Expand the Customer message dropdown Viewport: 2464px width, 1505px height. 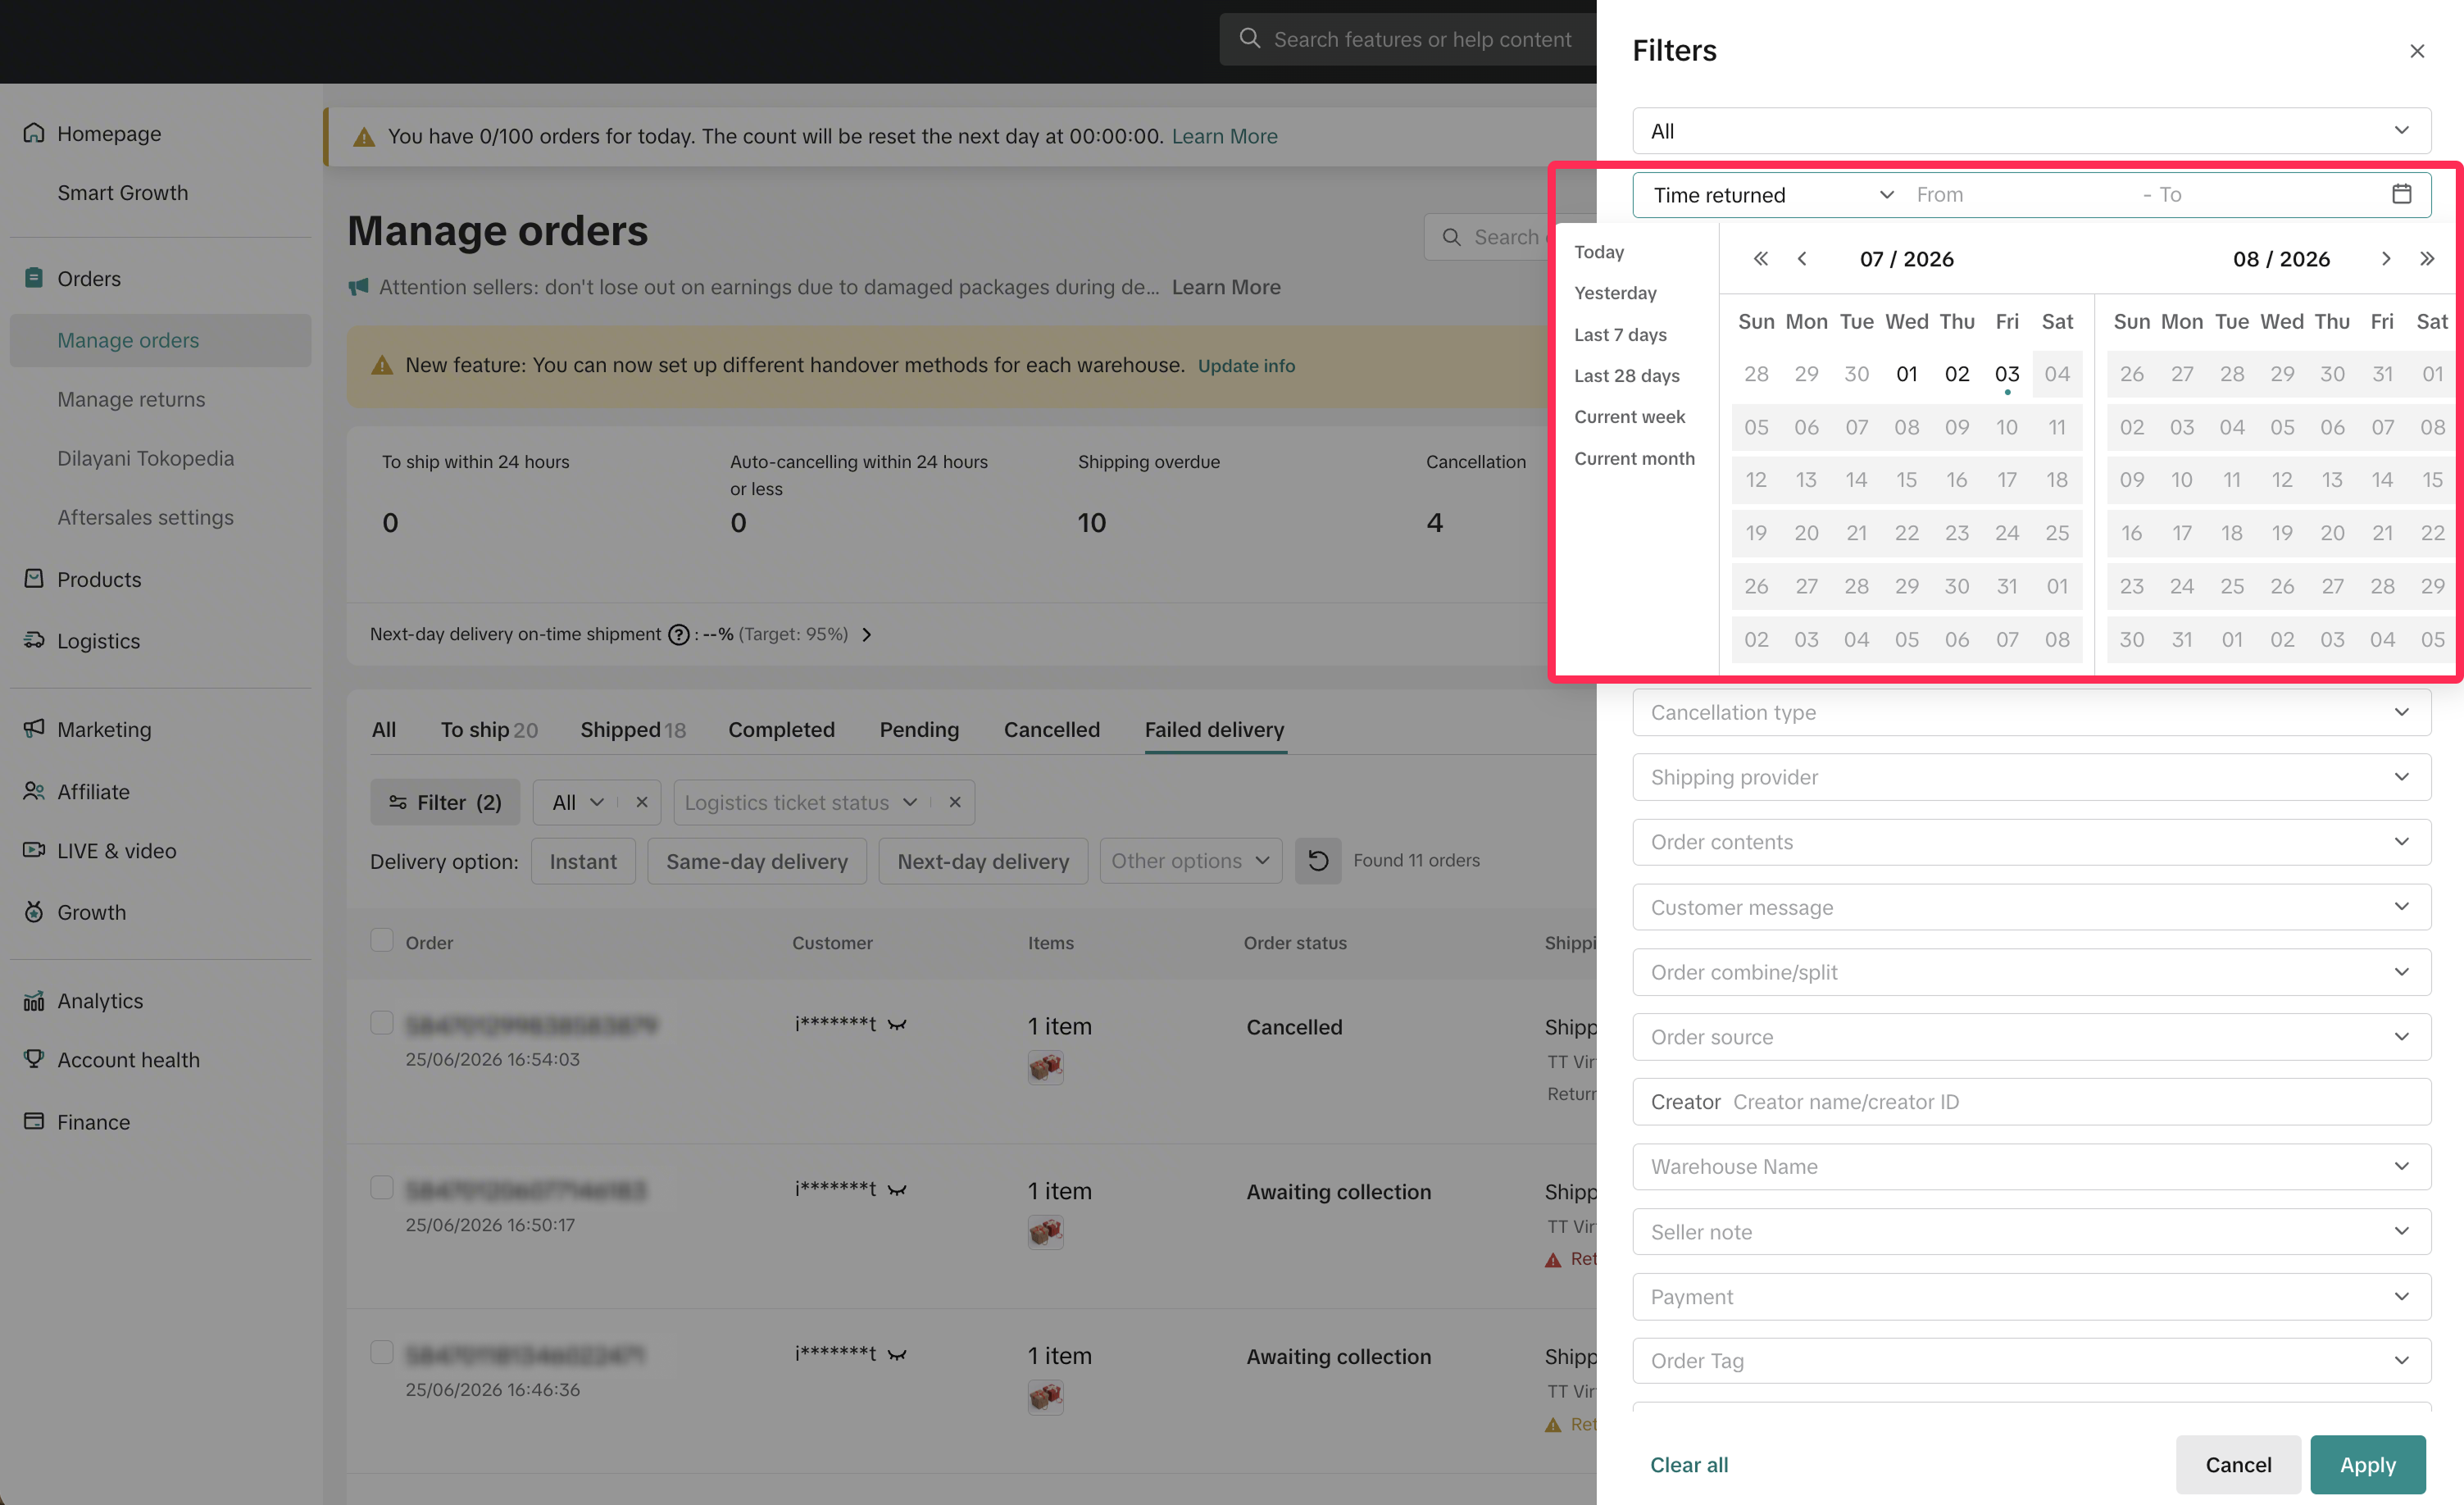pos(2031,907)
